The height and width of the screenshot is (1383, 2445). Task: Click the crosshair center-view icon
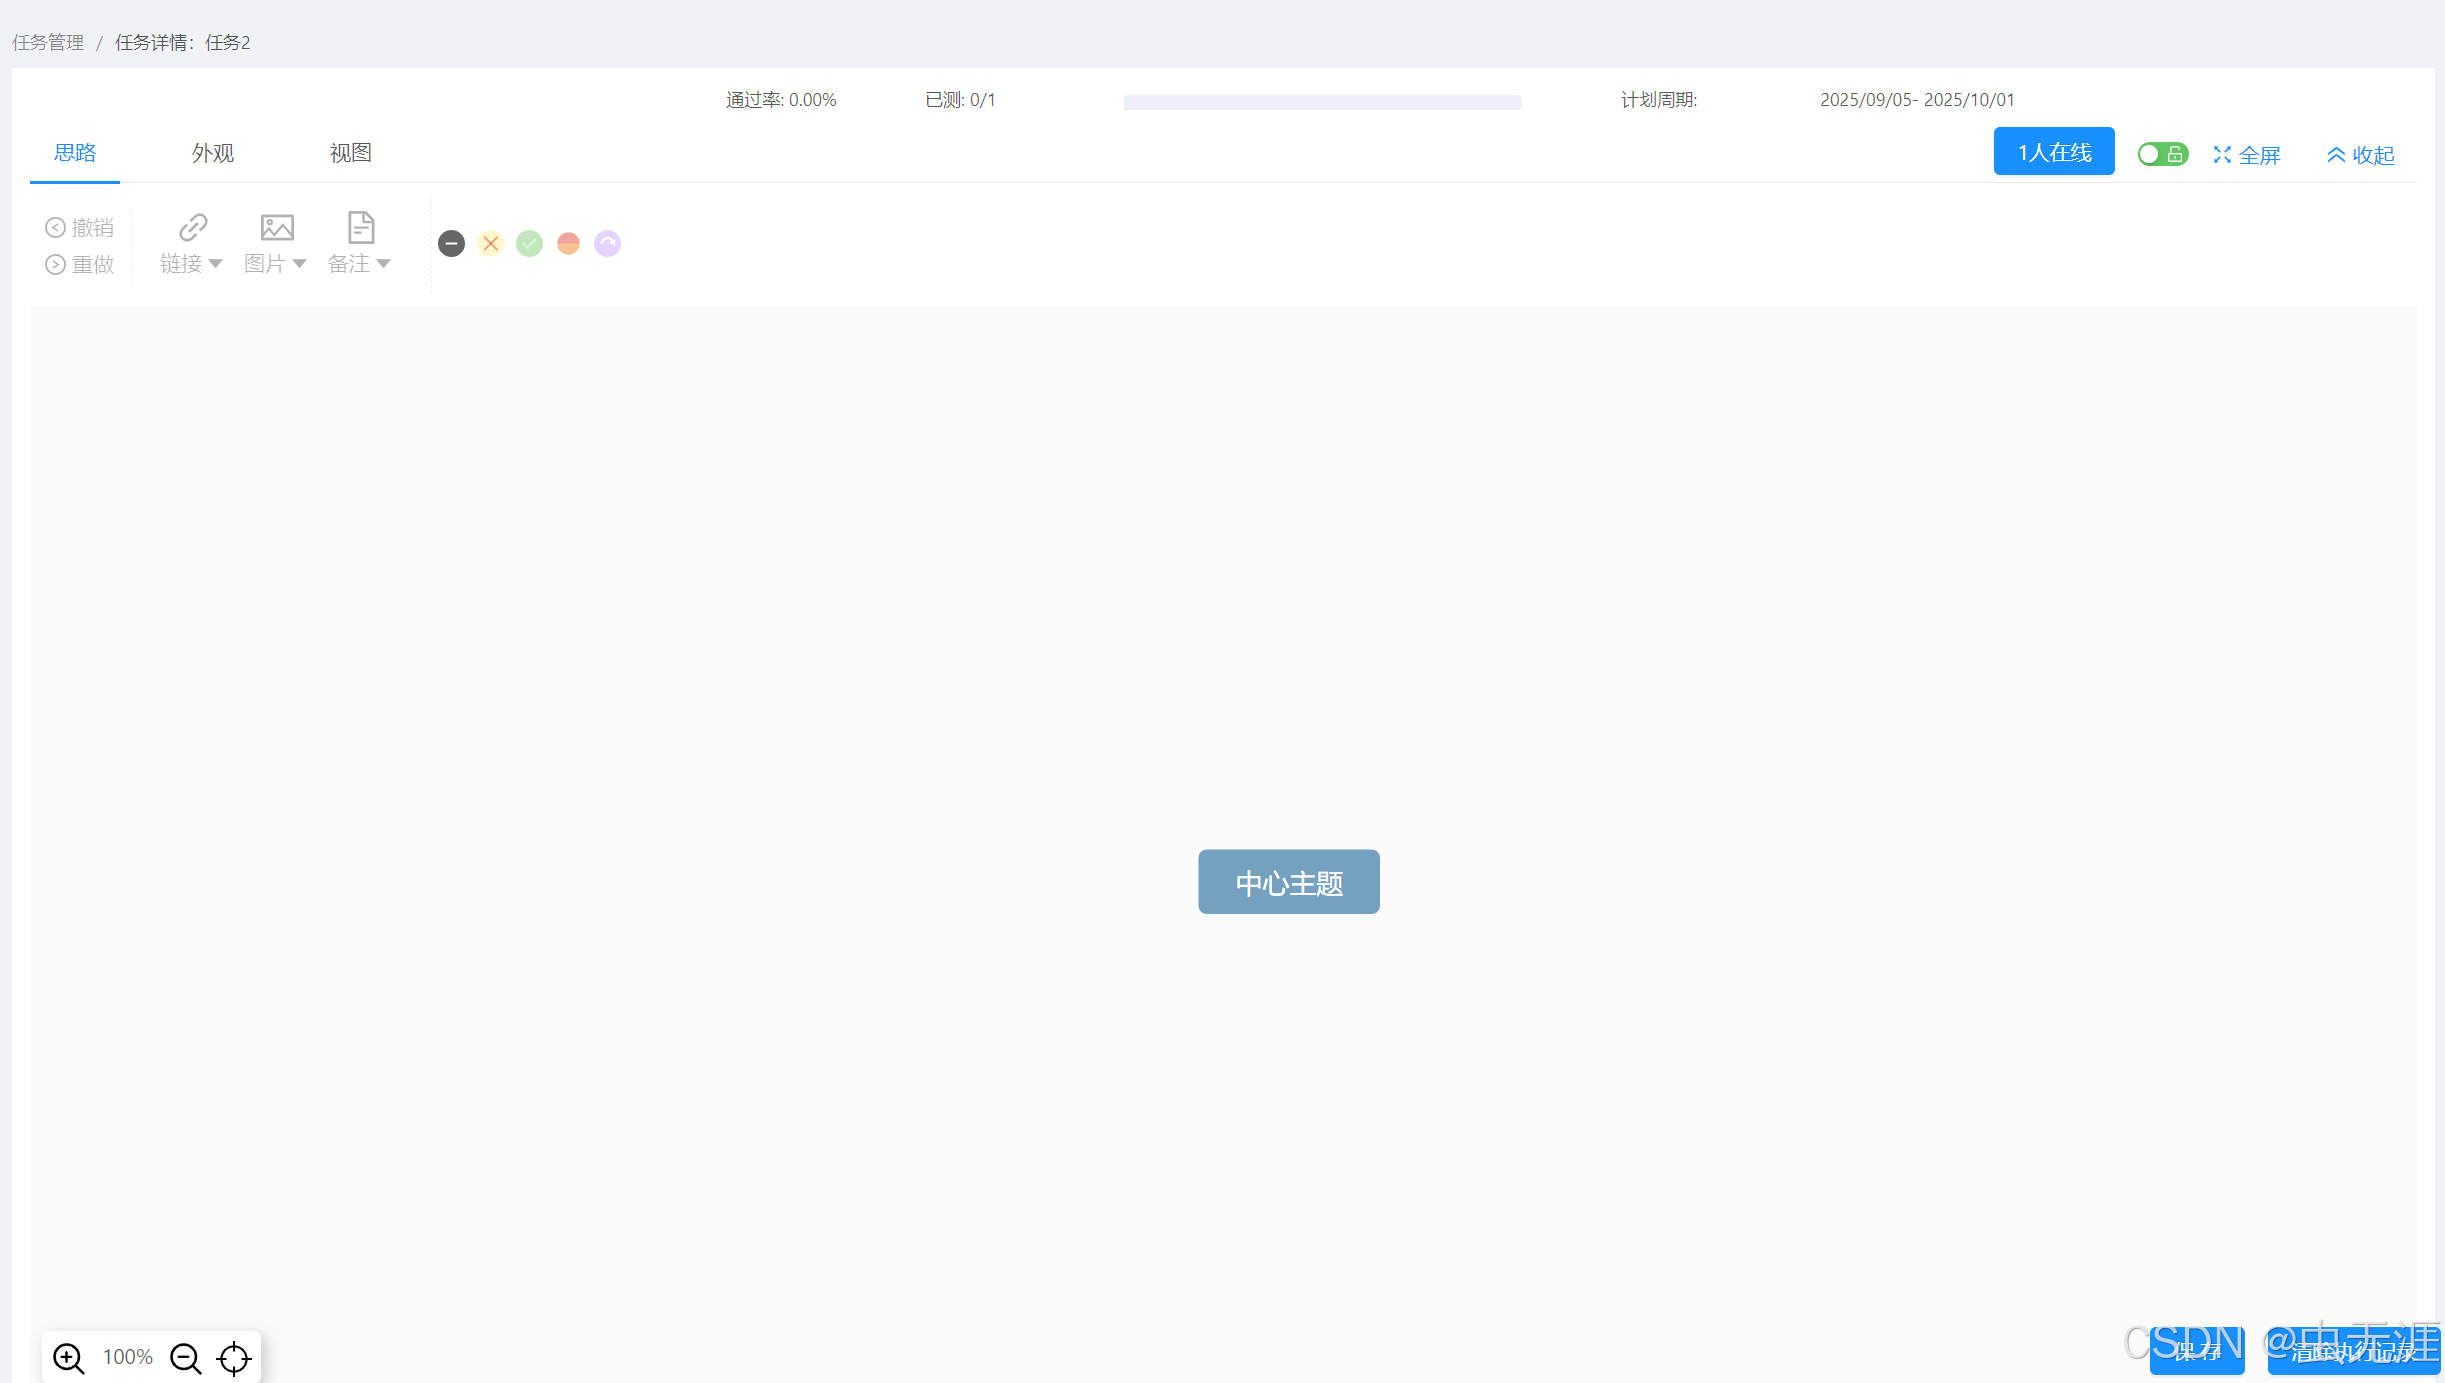click(234, 1358)
